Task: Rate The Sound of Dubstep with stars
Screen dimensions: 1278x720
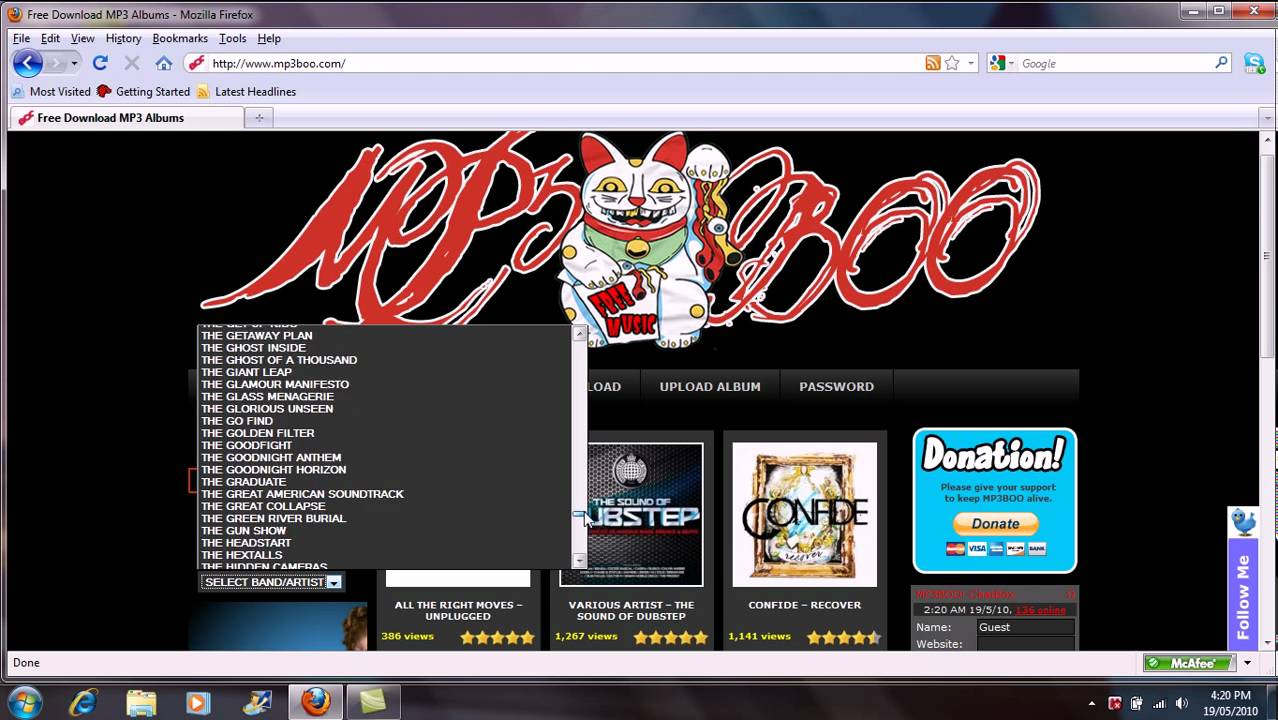Action: pos(671,637)
